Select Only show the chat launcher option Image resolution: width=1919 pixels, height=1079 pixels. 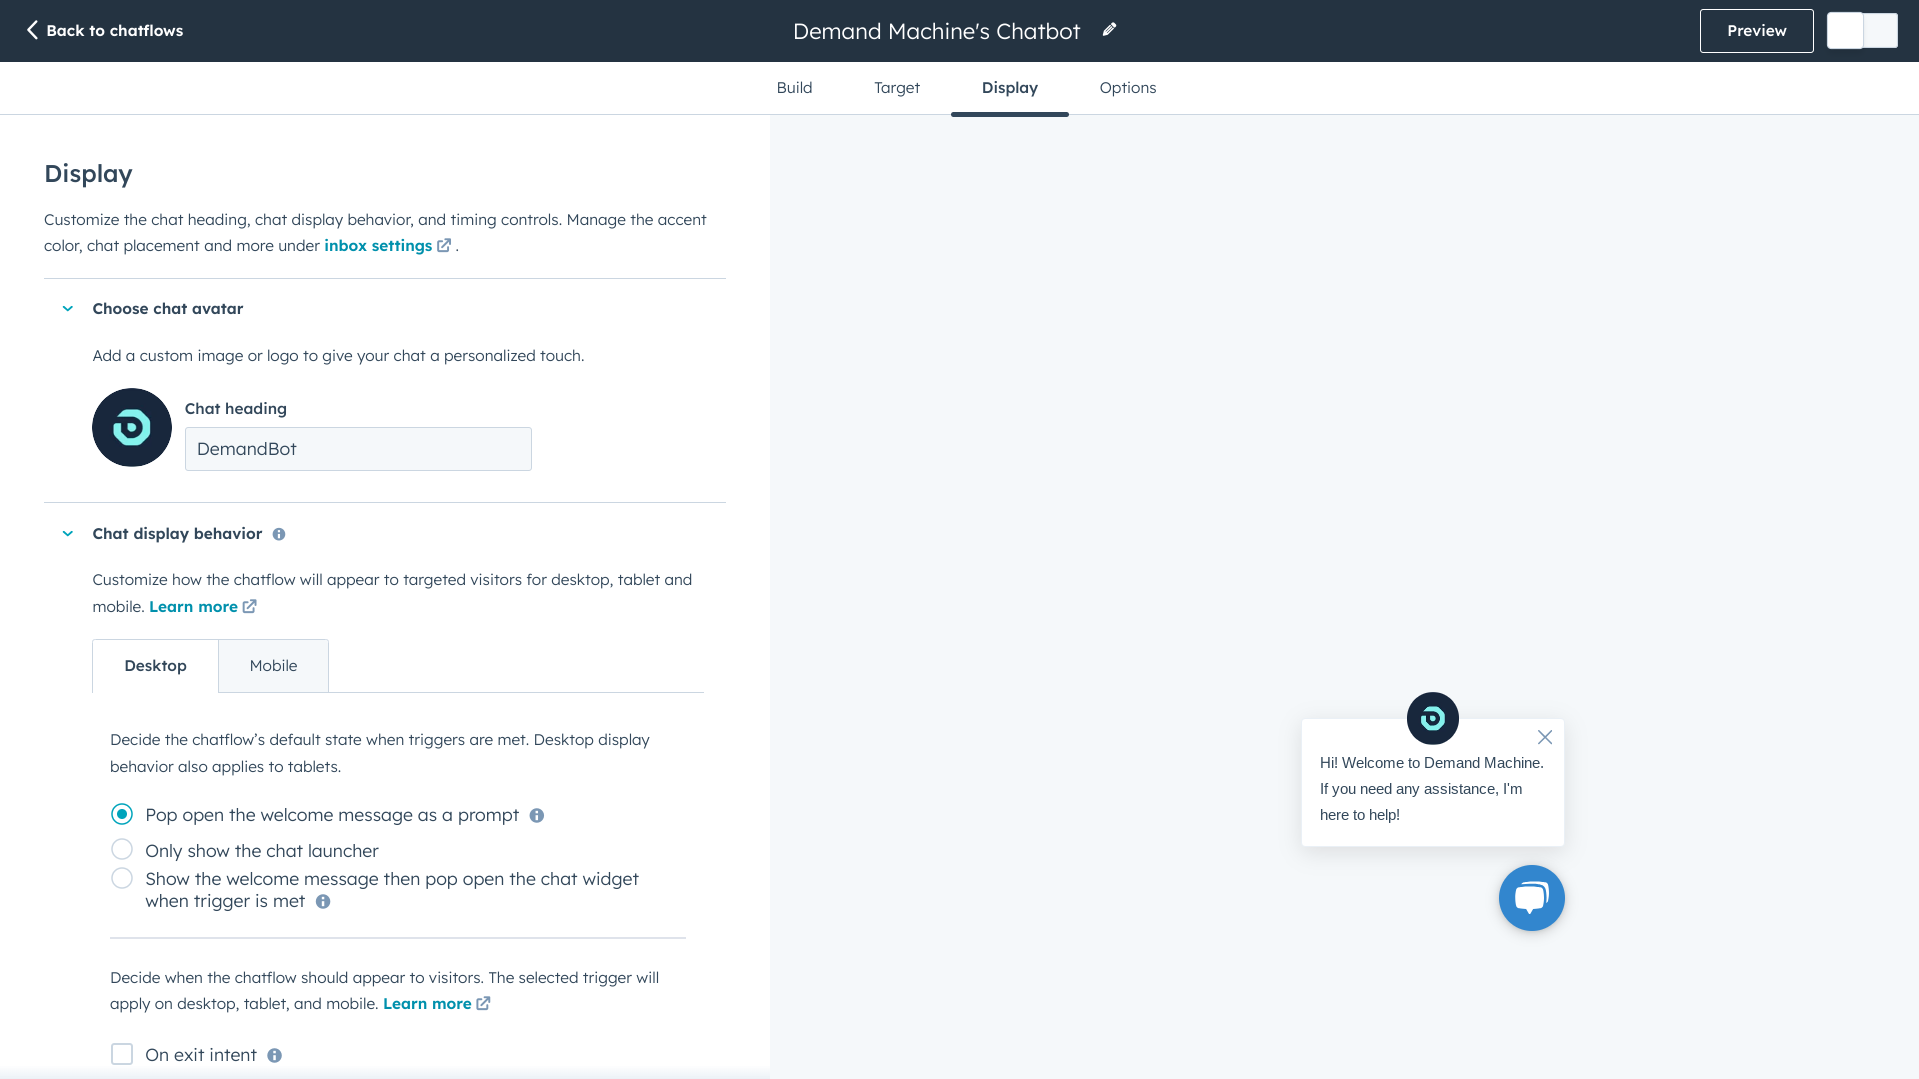[x=122, y=849]
